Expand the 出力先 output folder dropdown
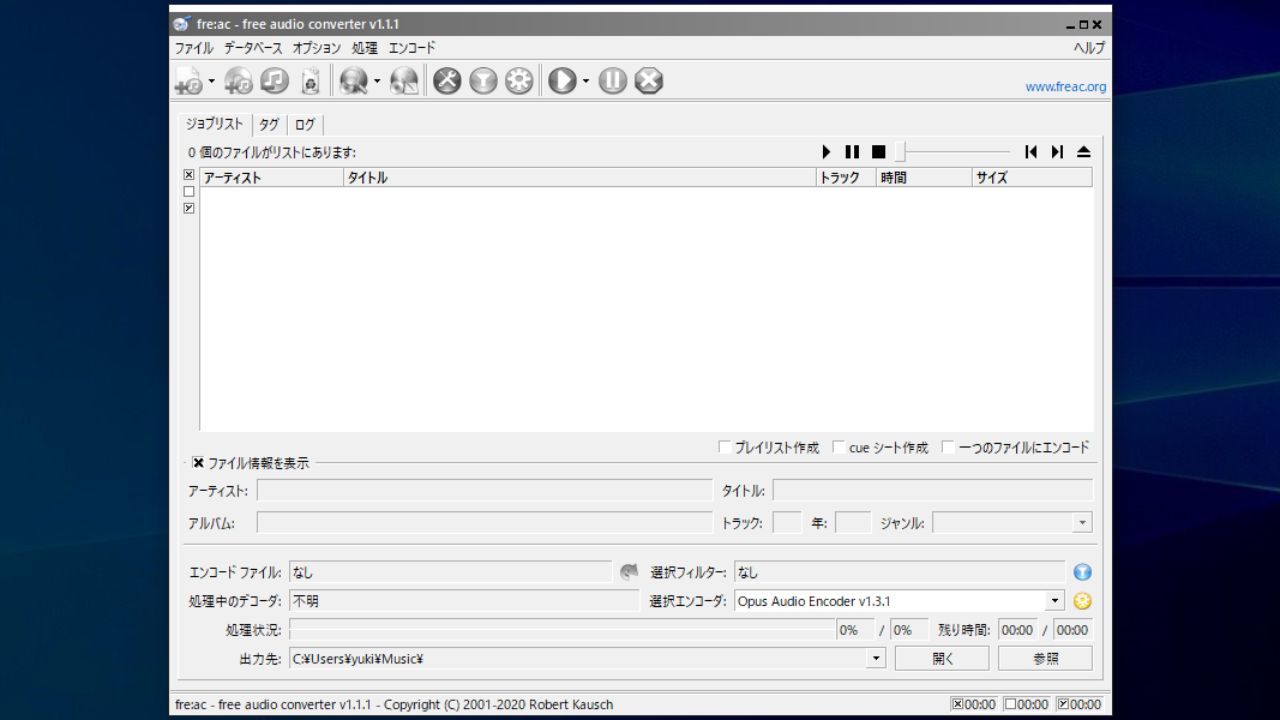The height and width of the screenshot is (720, 1280). [877, 658]
